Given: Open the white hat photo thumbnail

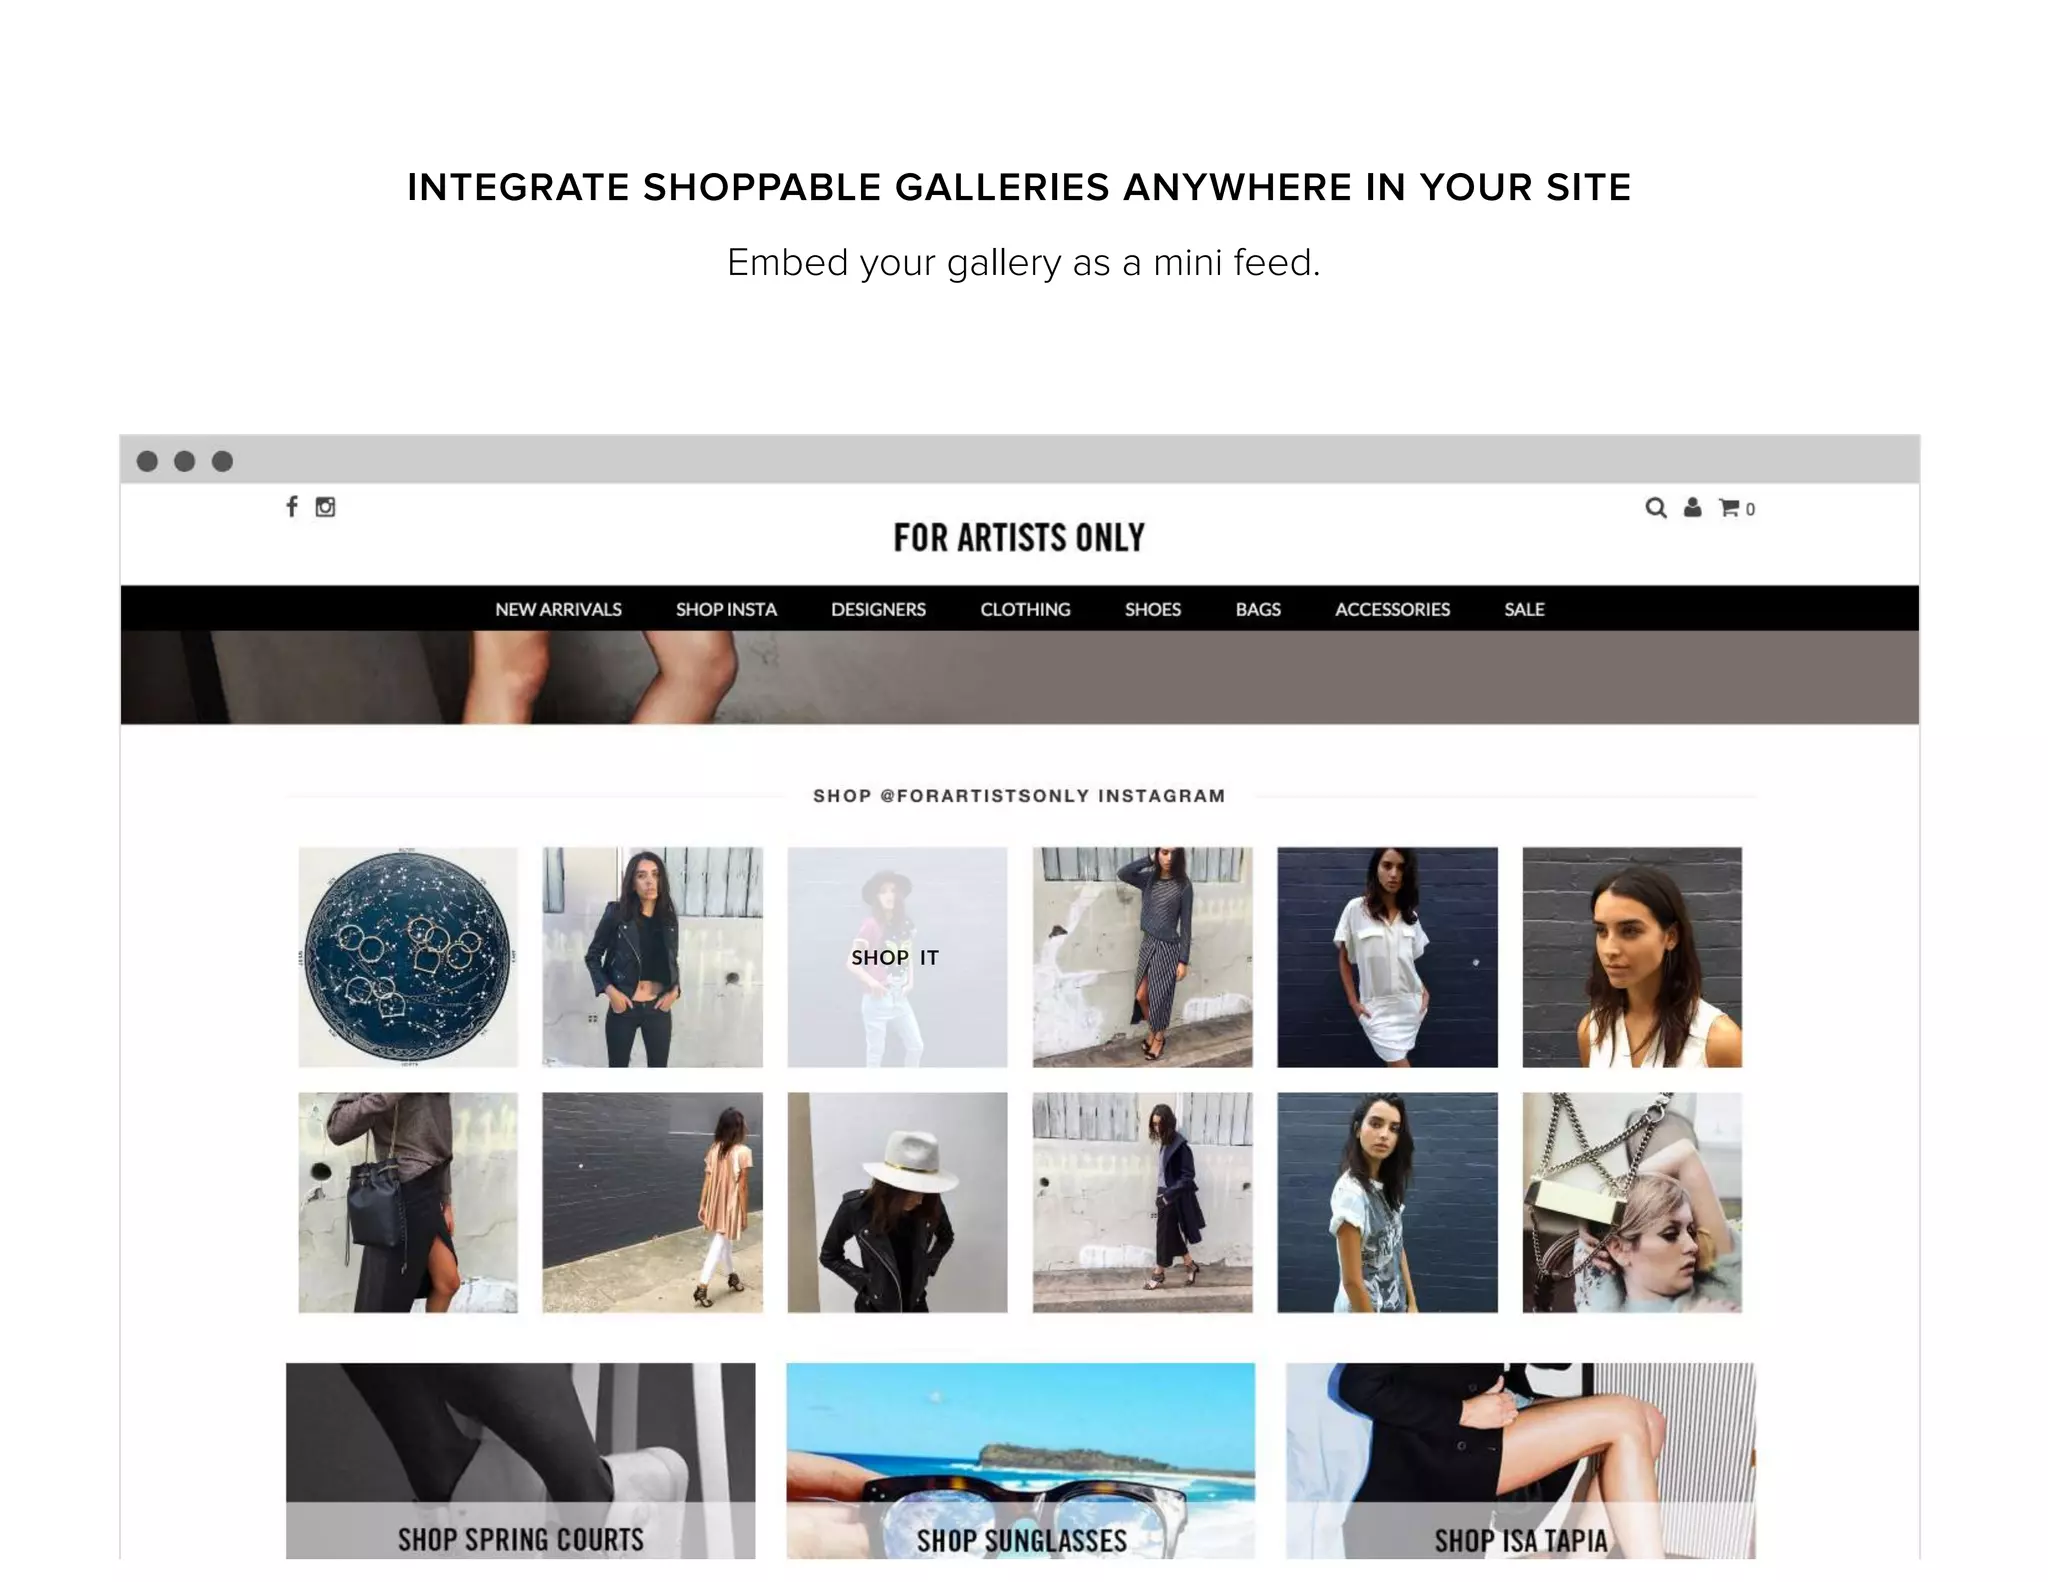Looking at the screenshot, I should 897,1202.
